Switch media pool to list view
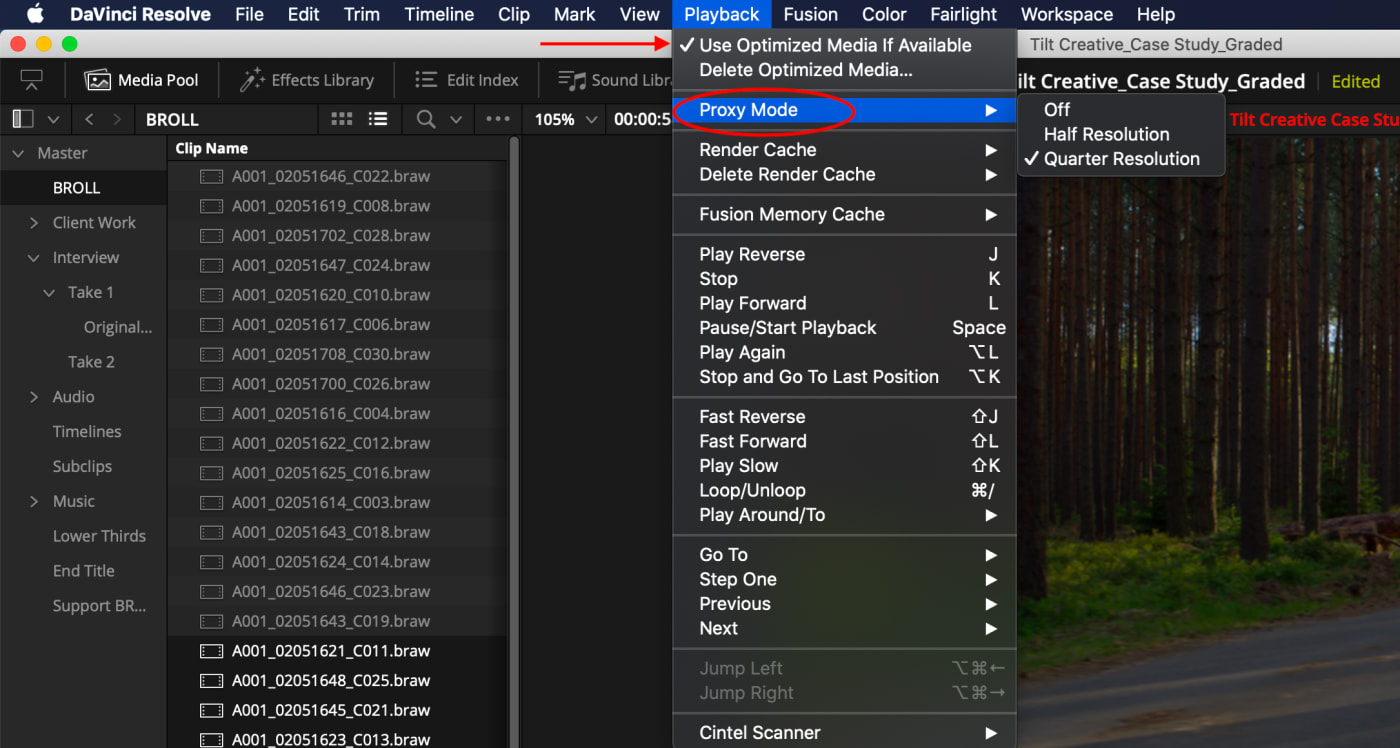This screenshot has width=1400, height=748. [x=378, y=119]
